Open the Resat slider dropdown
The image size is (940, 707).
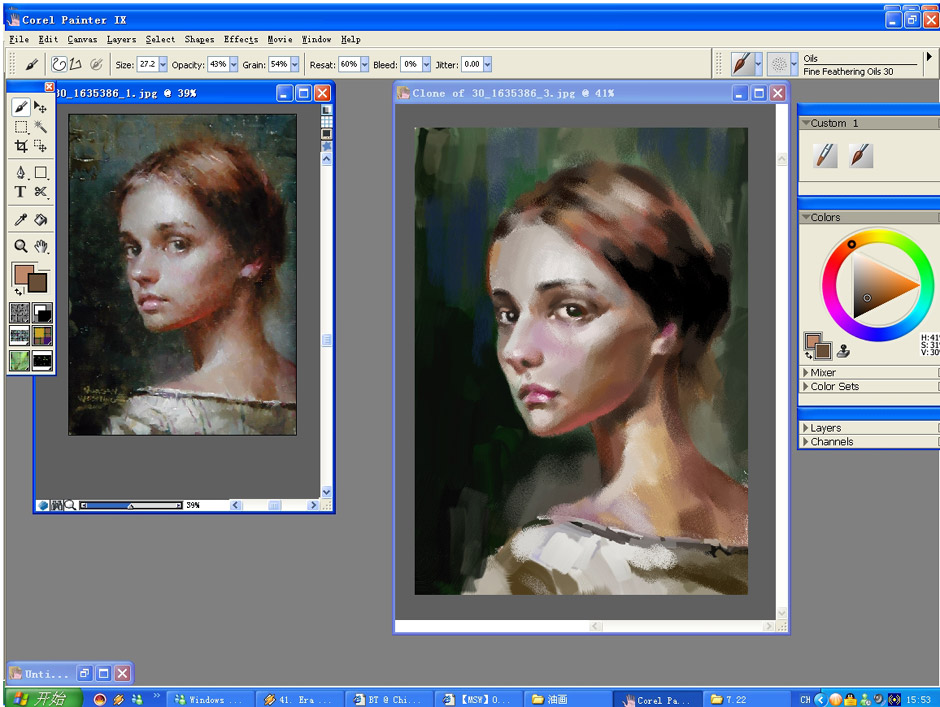[x=364, y=64]
